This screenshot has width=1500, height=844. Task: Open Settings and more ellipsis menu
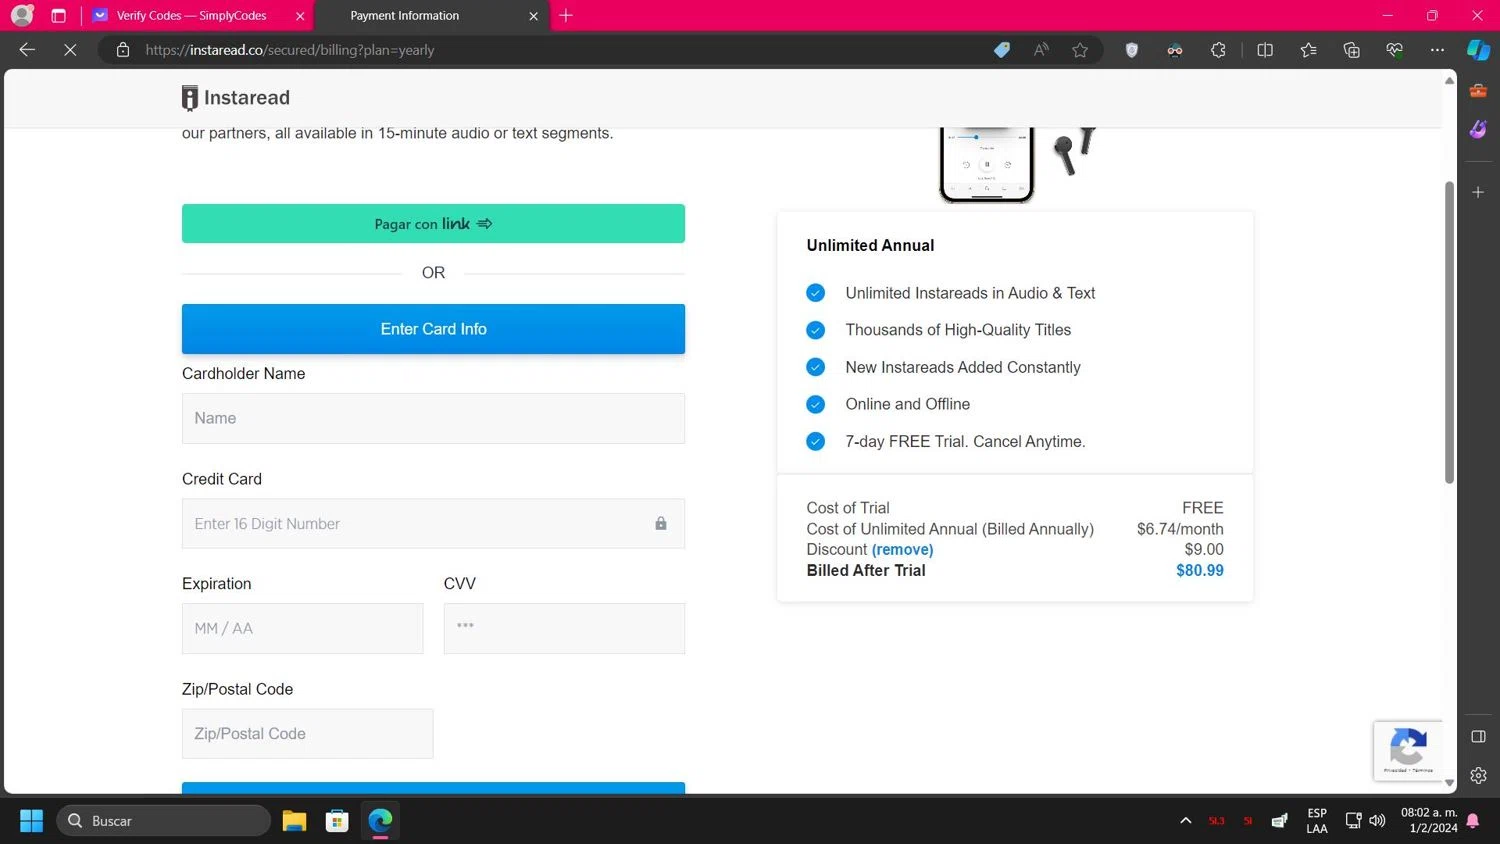pyautogui.click(x=1437, y=50)
